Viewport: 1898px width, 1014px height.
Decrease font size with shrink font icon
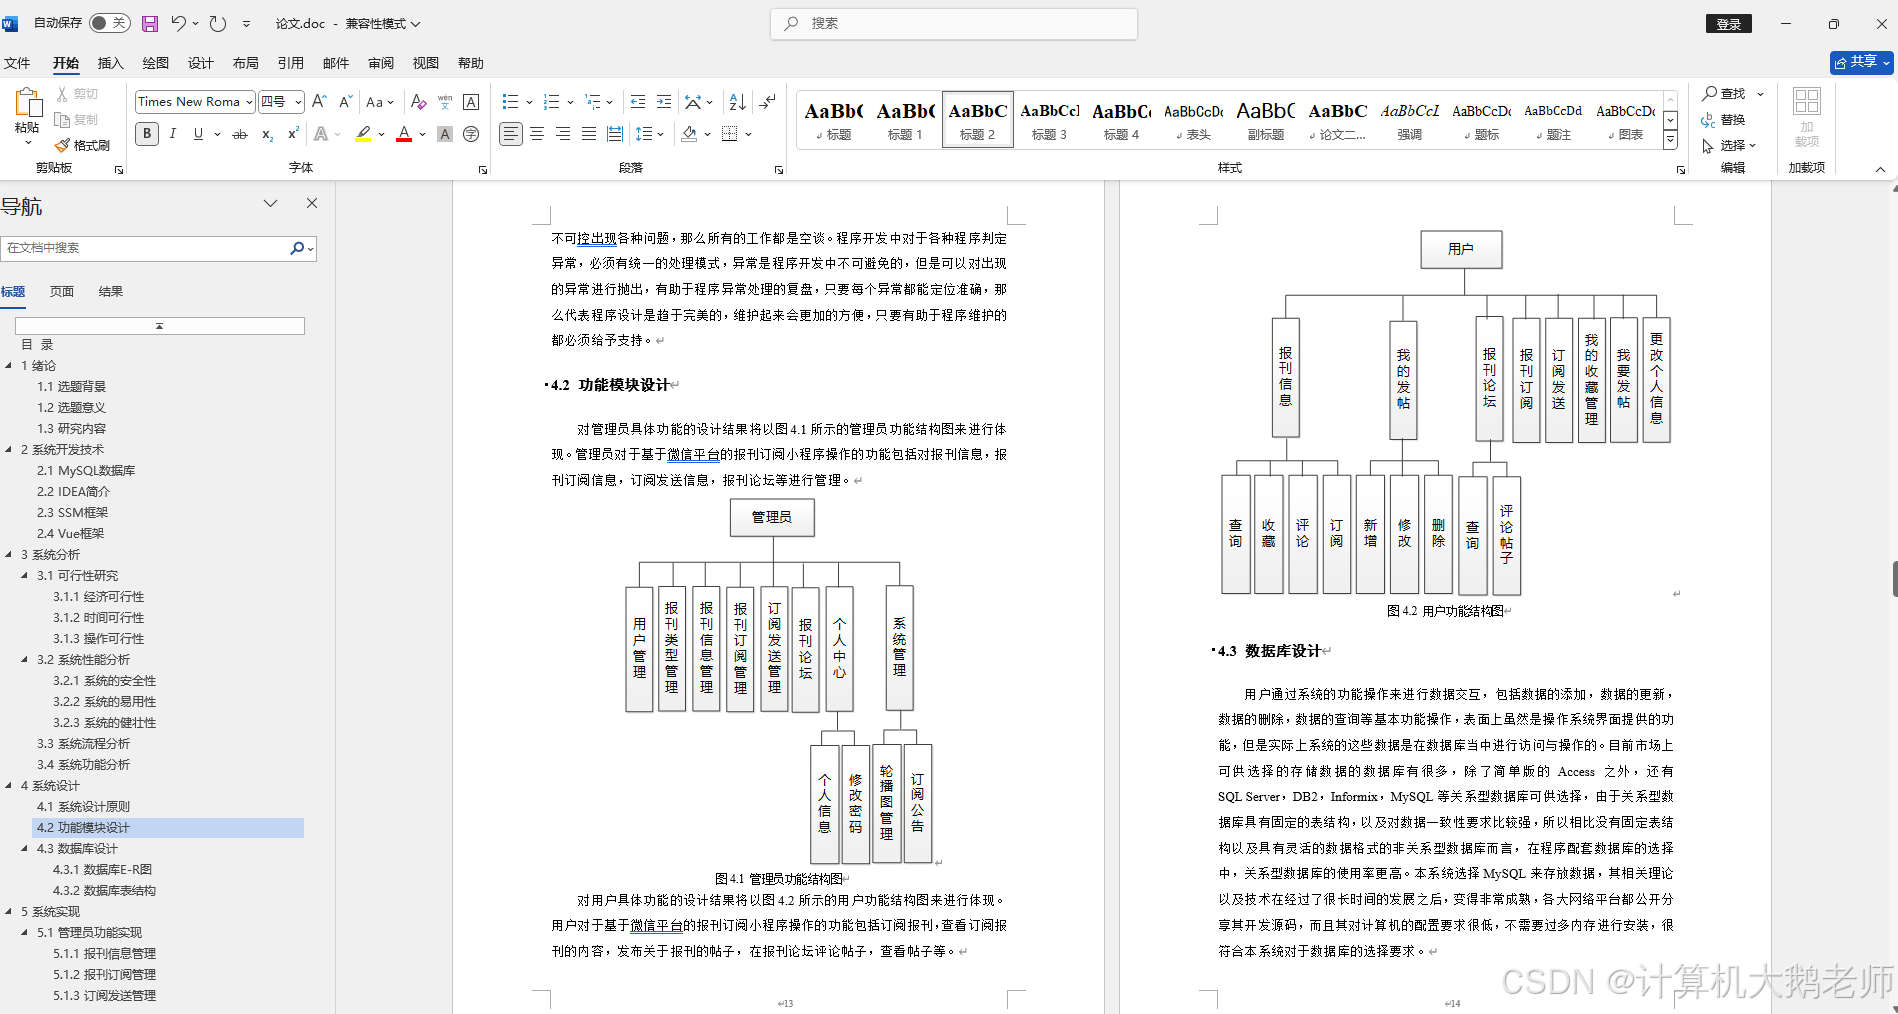[345, 101]
